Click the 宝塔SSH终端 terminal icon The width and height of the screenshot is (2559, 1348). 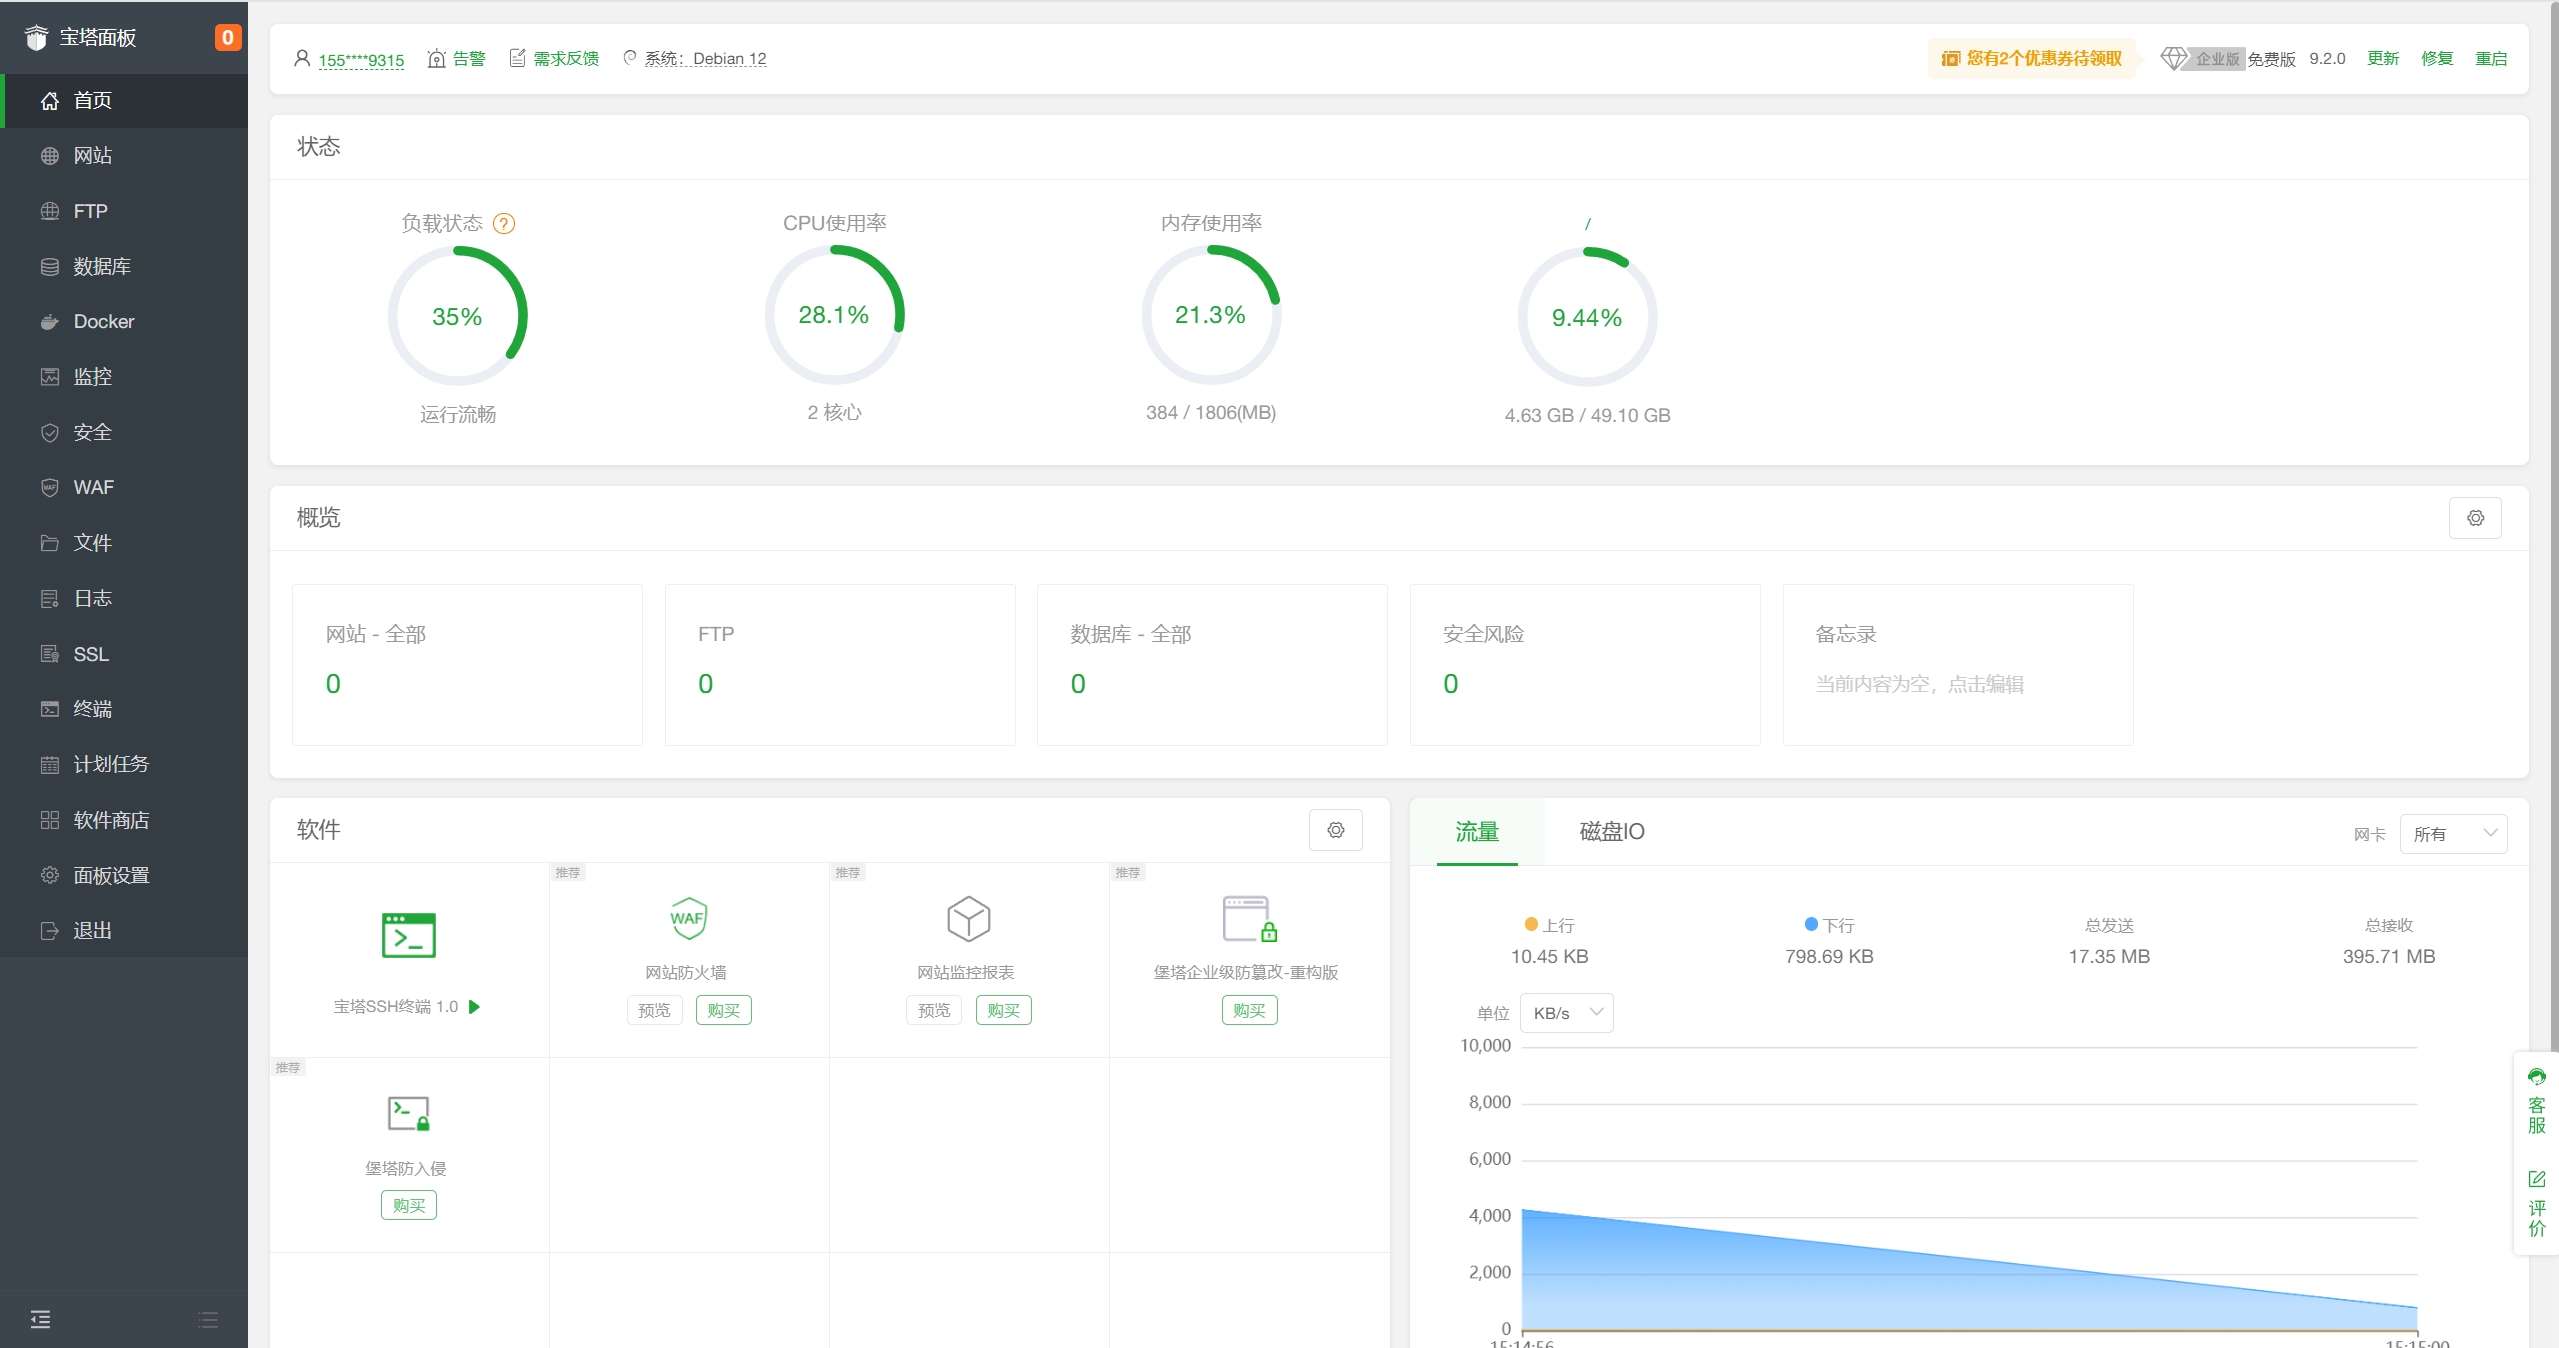coord(409,935)
